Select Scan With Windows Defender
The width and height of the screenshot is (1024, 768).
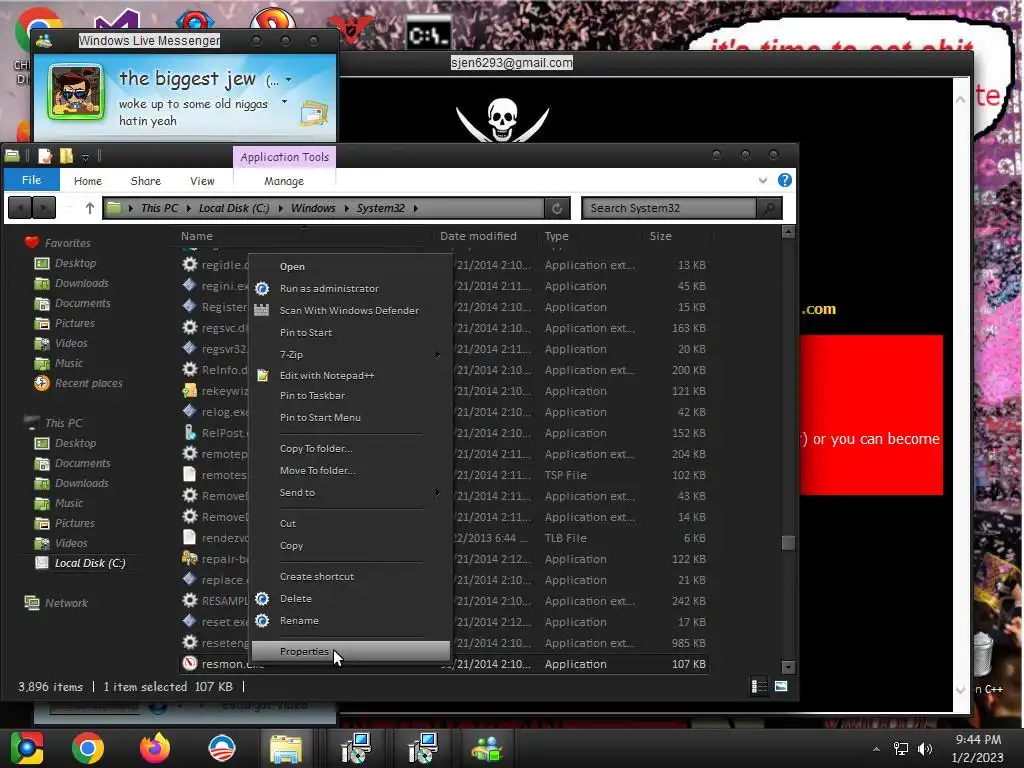[x=349, y=310]
